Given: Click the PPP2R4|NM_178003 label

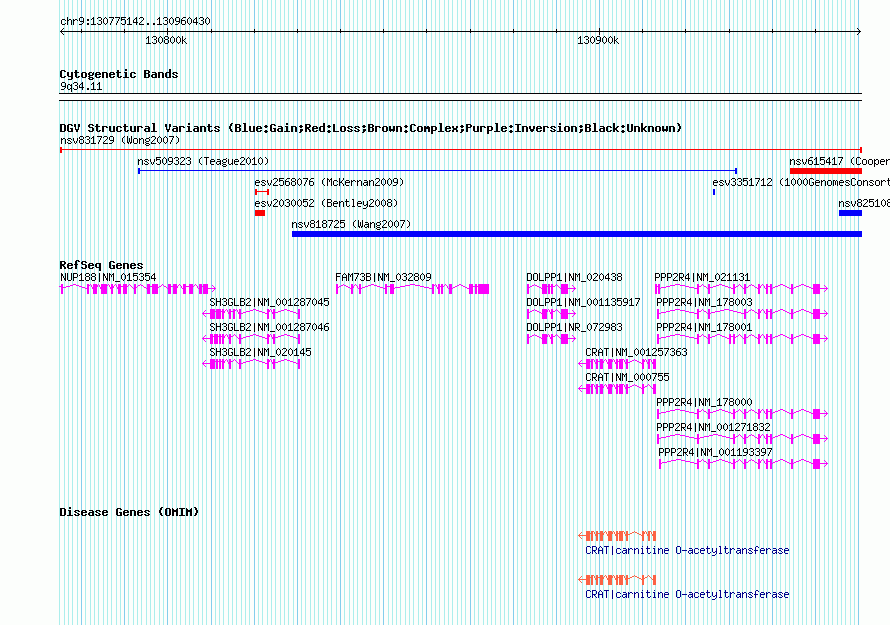Looking at the screenshot, I should coord(704,302).
